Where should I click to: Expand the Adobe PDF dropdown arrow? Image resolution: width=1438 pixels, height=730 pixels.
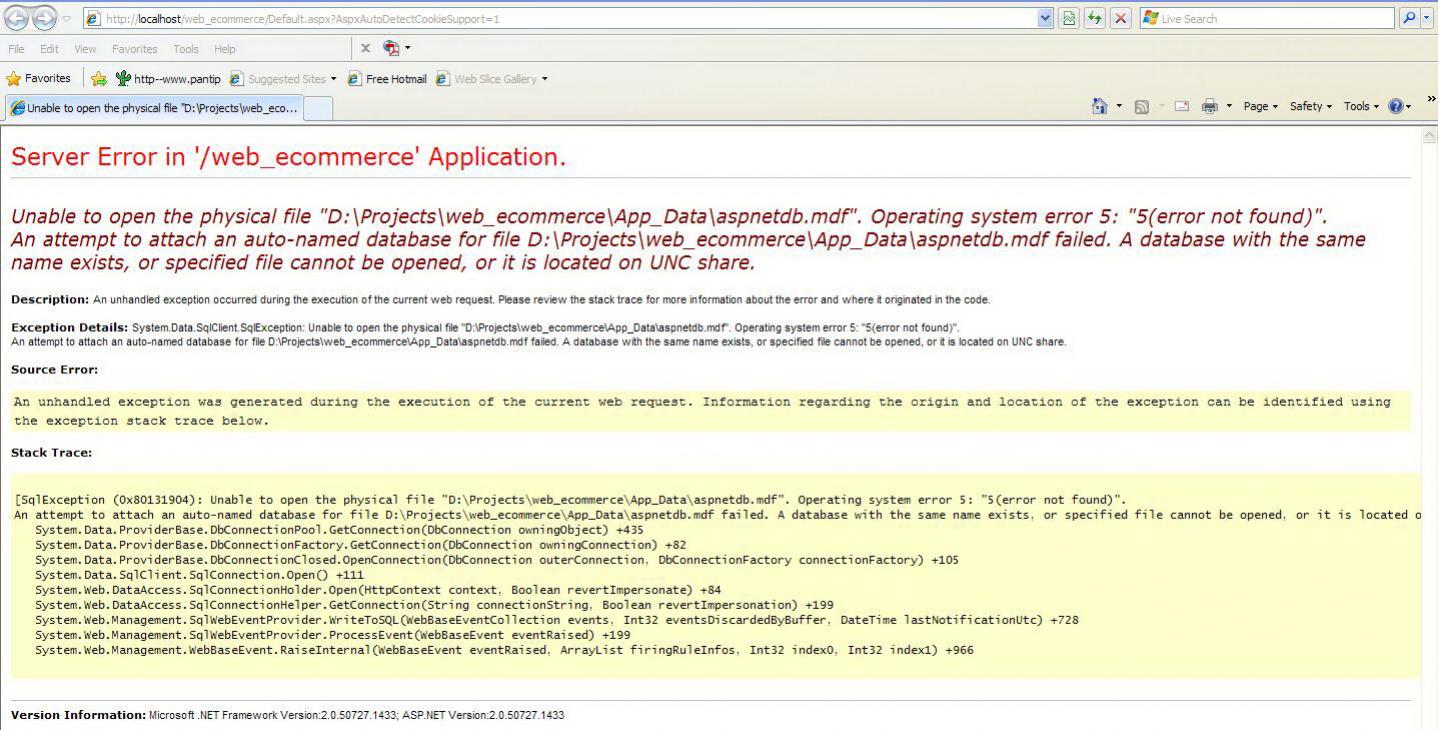coord(407,48)
